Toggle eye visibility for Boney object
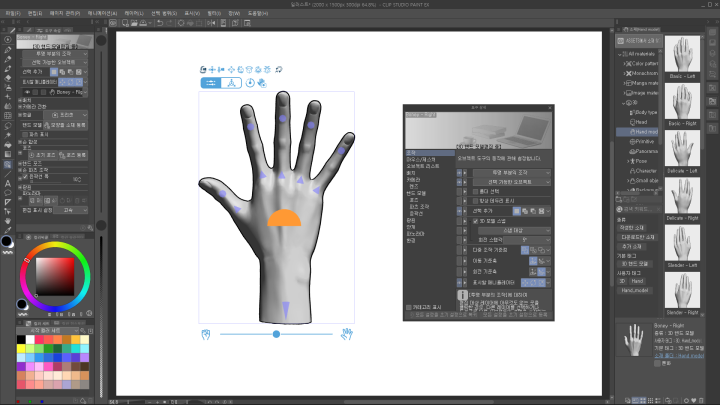The width and height of the screenshot is (720, 405). (x=26, y=92)
